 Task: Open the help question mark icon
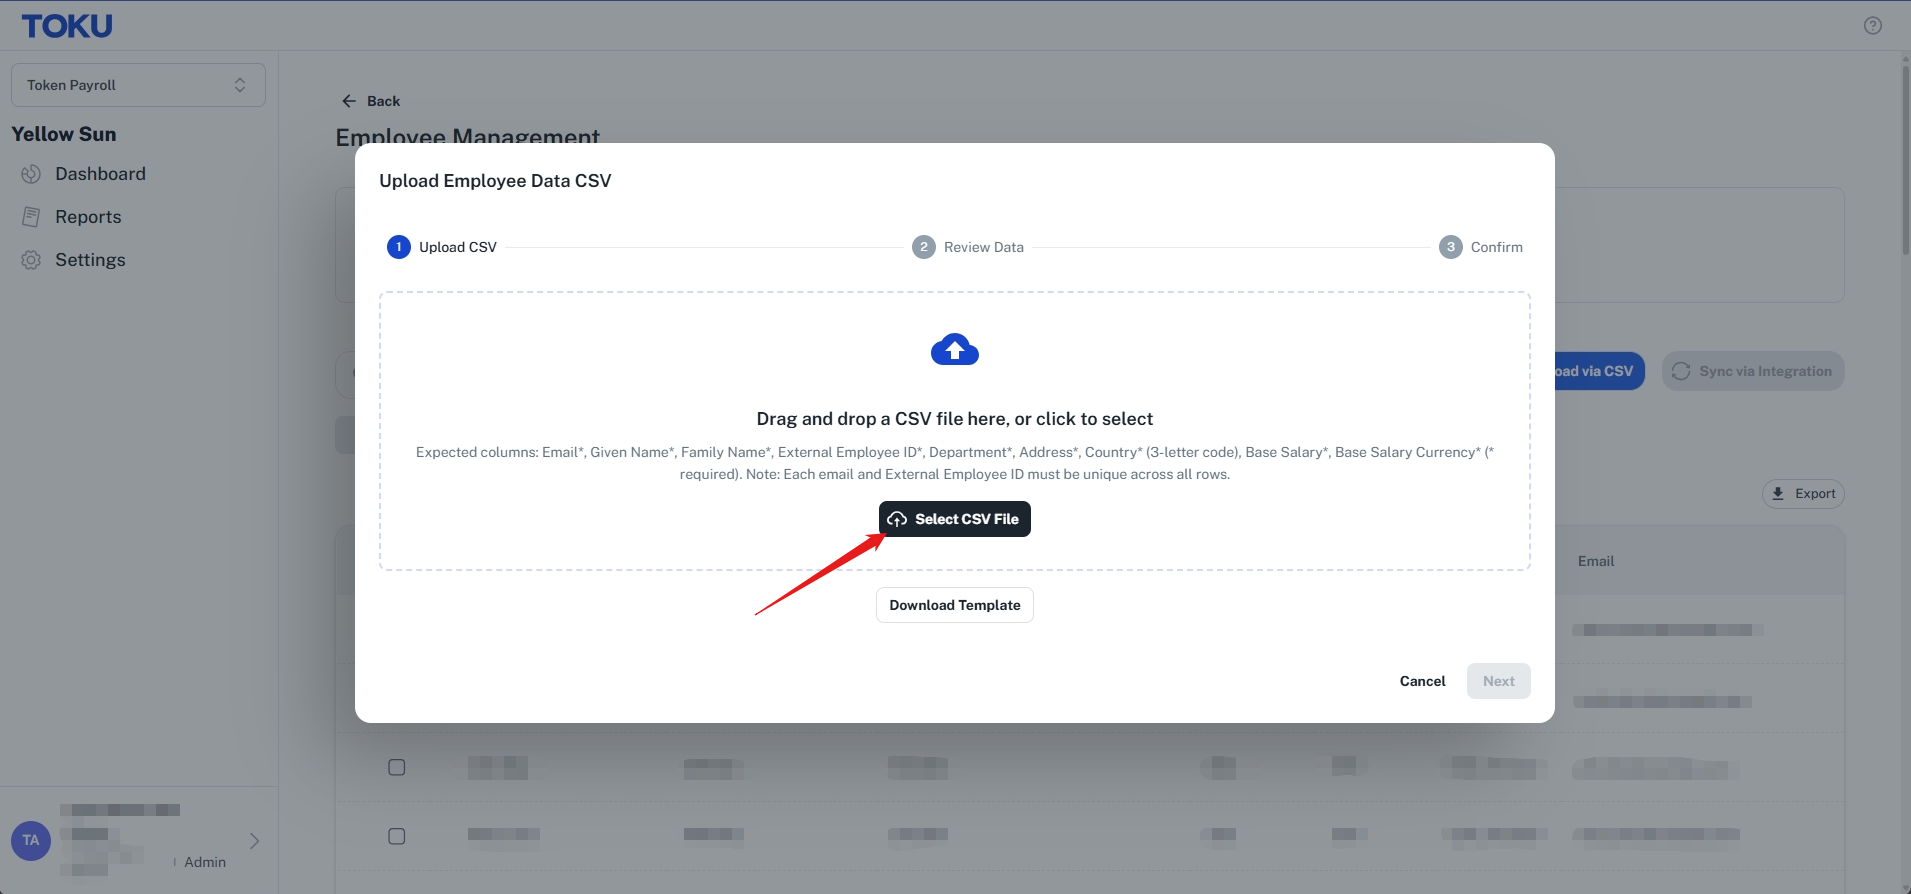1873,26
